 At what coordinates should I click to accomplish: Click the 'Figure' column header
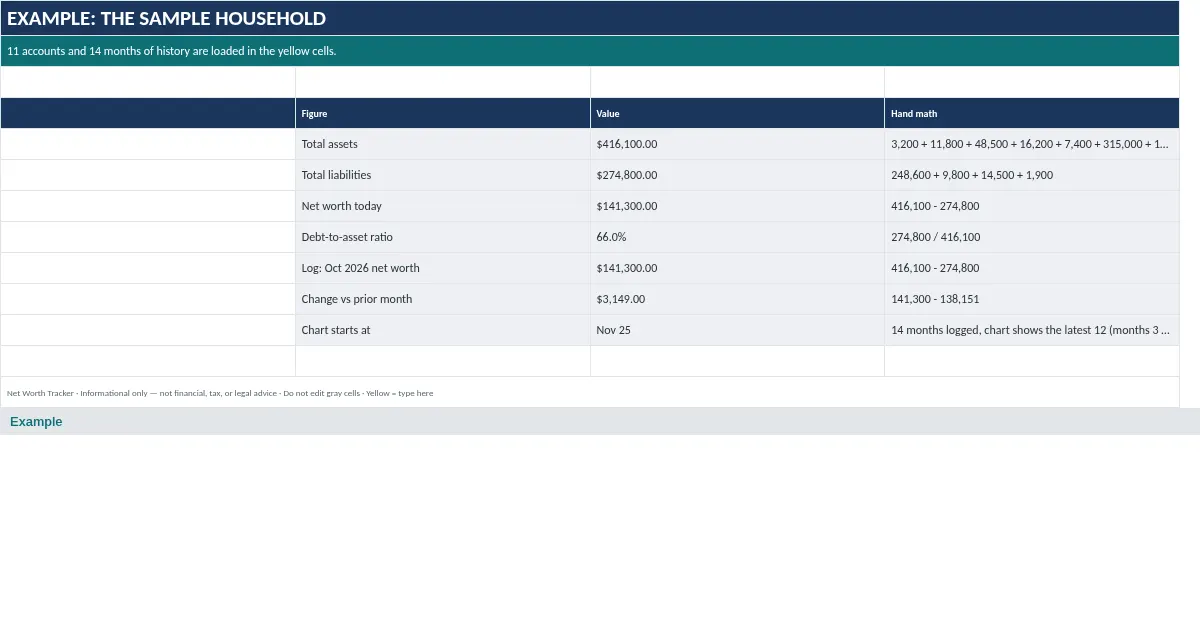443,113
